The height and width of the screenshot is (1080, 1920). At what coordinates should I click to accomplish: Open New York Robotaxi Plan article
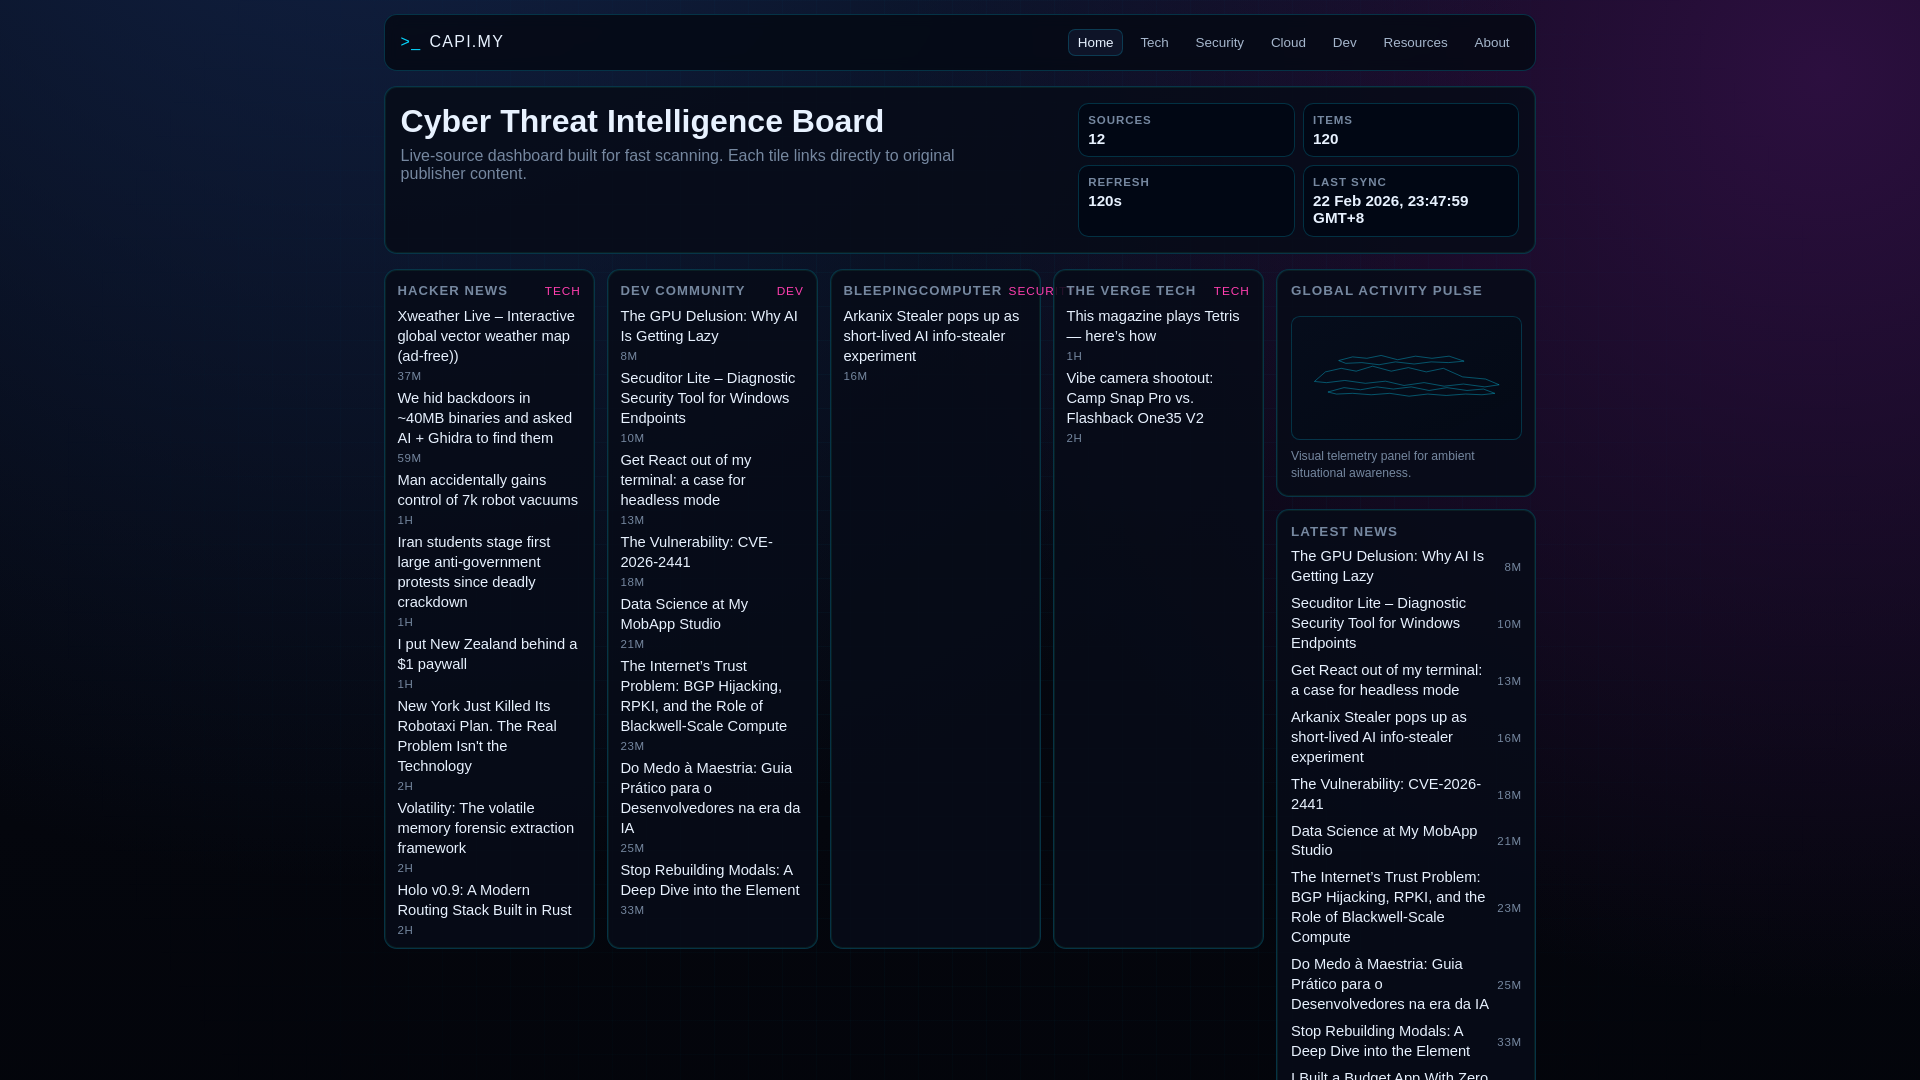coord(488,736)
